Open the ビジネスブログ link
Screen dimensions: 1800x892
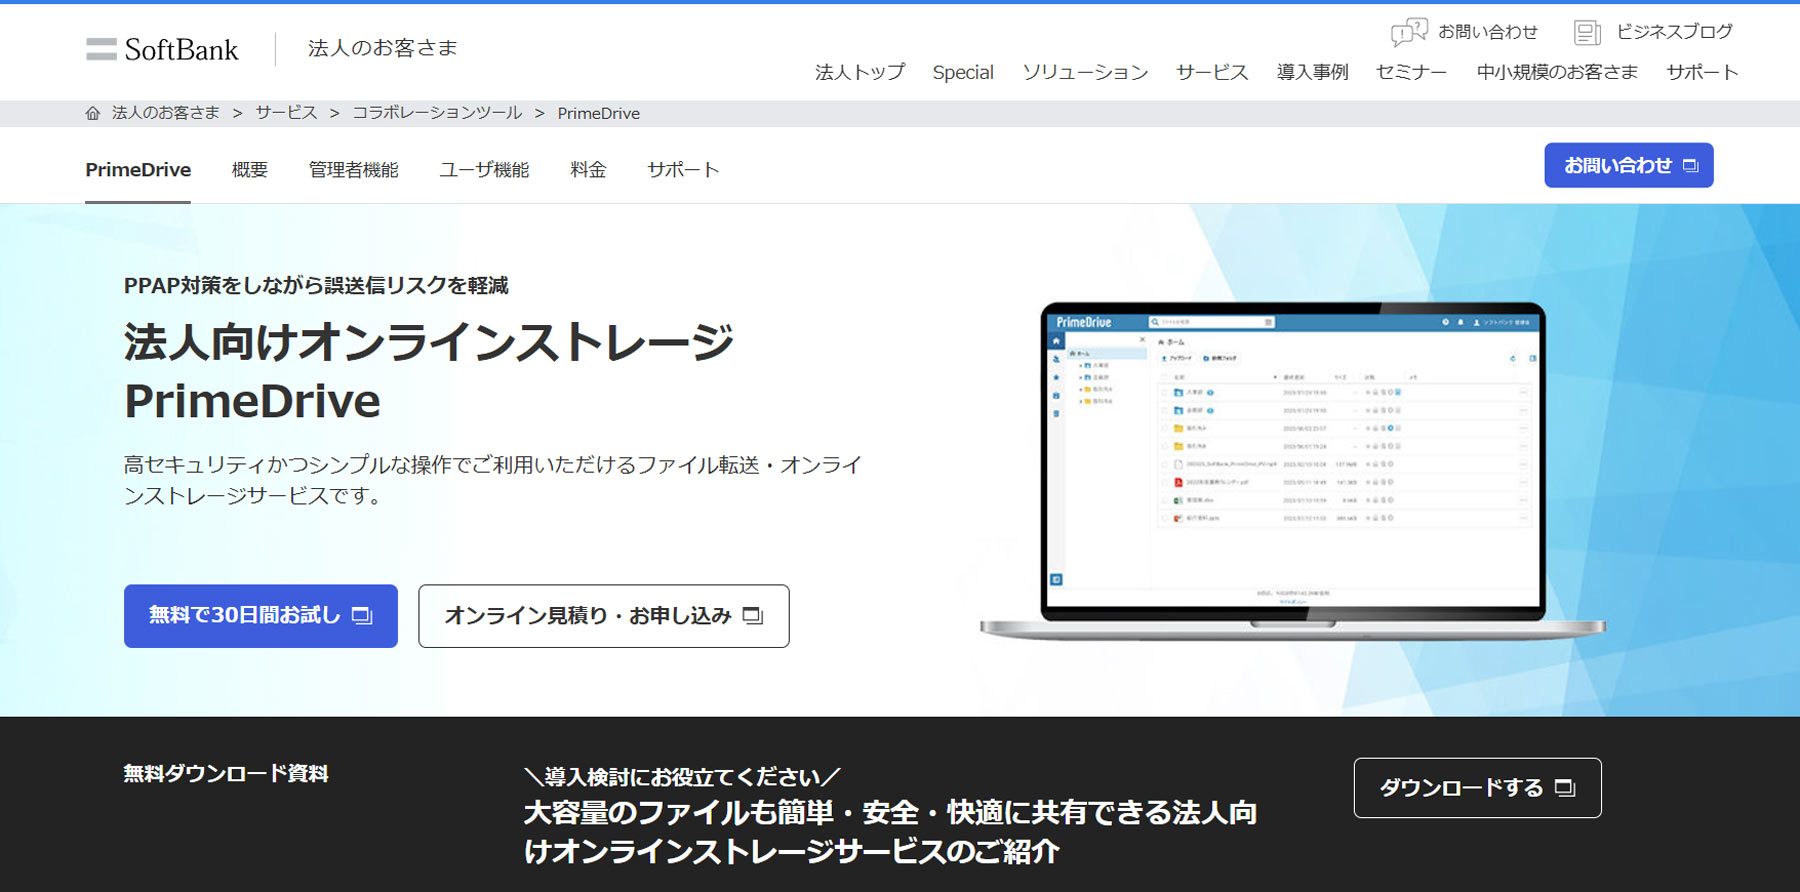coord(1674,32)
